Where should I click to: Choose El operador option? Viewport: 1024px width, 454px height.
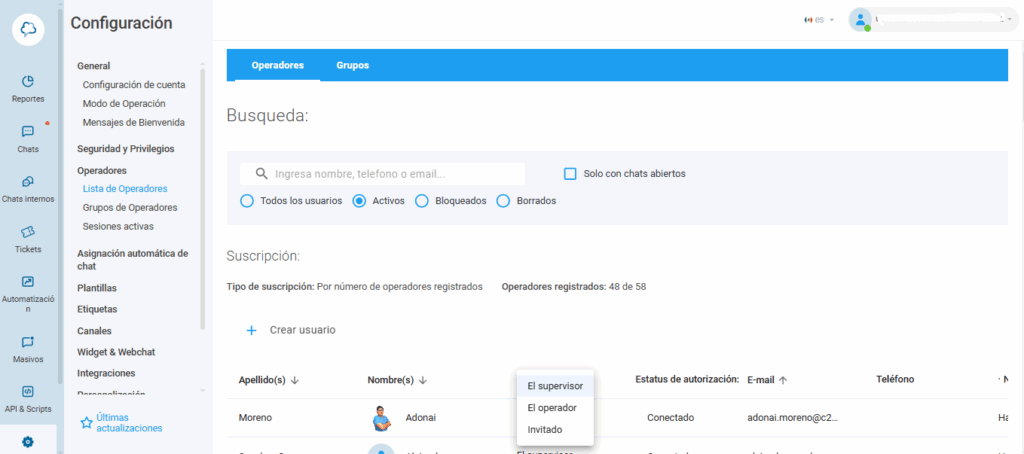[x=555, y=408]
